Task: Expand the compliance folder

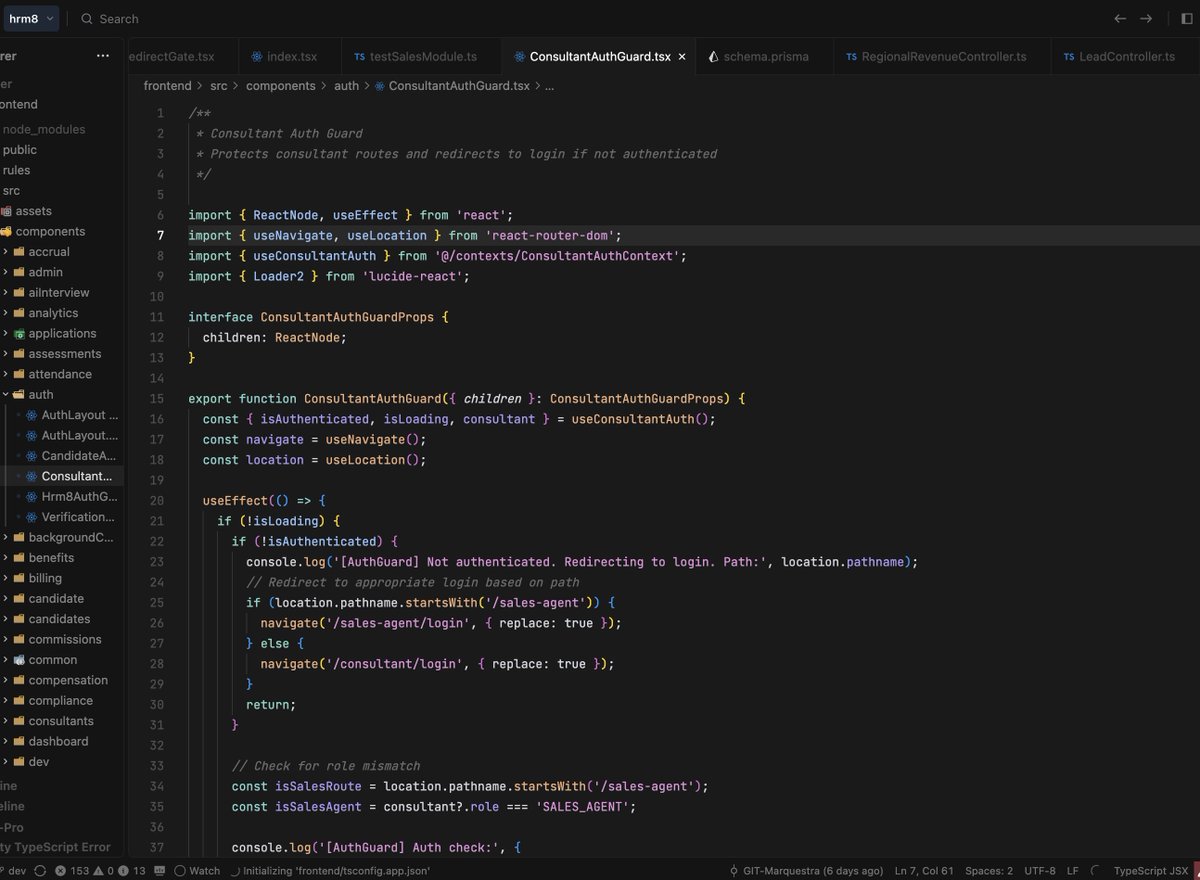Action: (x=60, y=700)
